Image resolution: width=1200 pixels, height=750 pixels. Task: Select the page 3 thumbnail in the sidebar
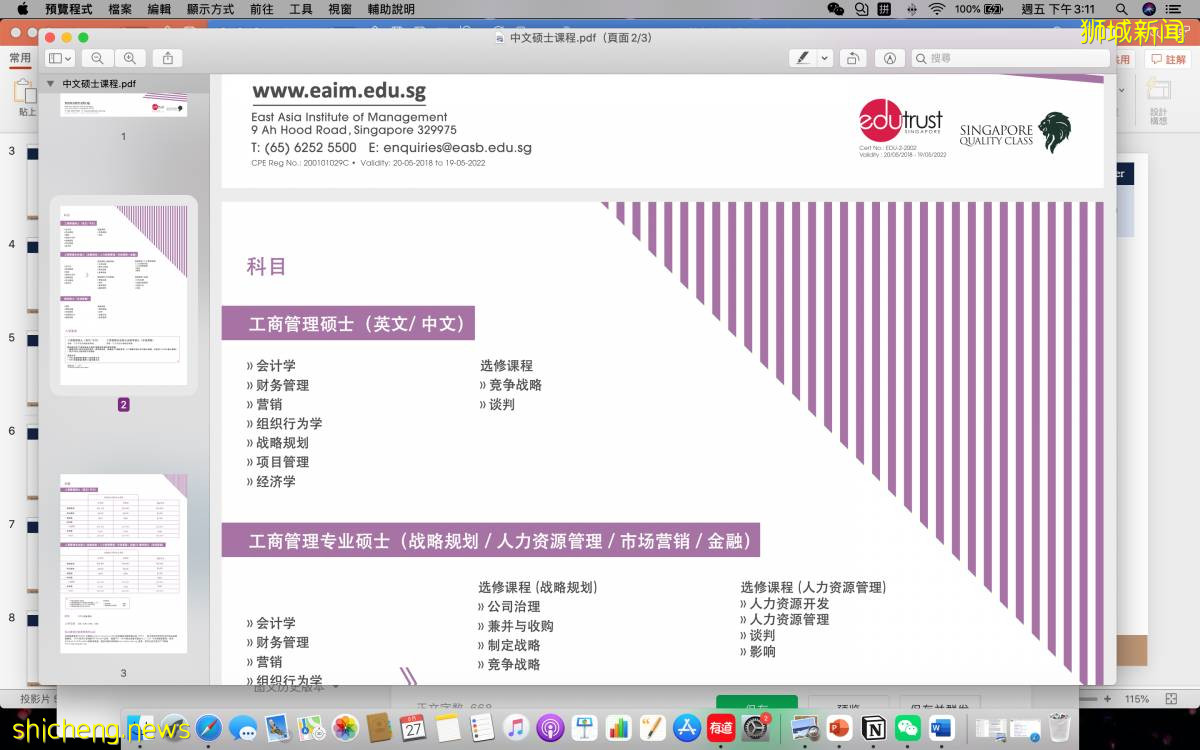pyautogui.click(x=123, y=562)
